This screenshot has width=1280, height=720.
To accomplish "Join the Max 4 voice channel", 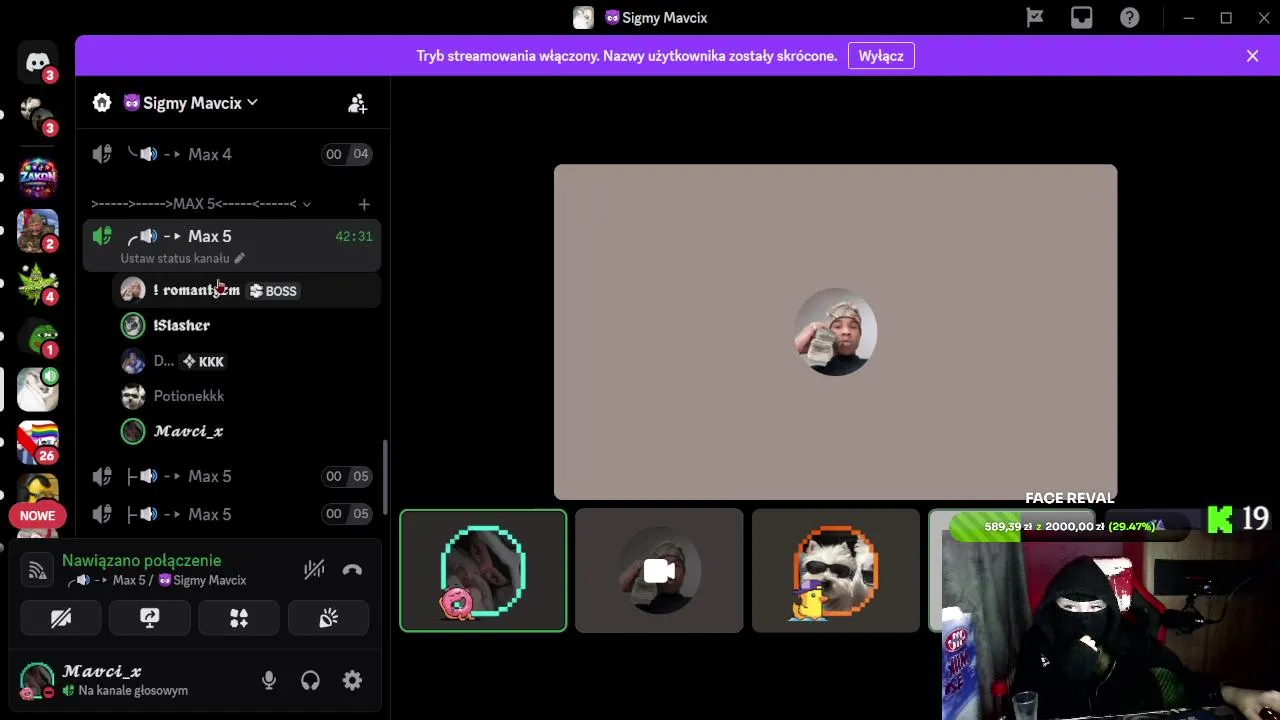I will 231,154.
